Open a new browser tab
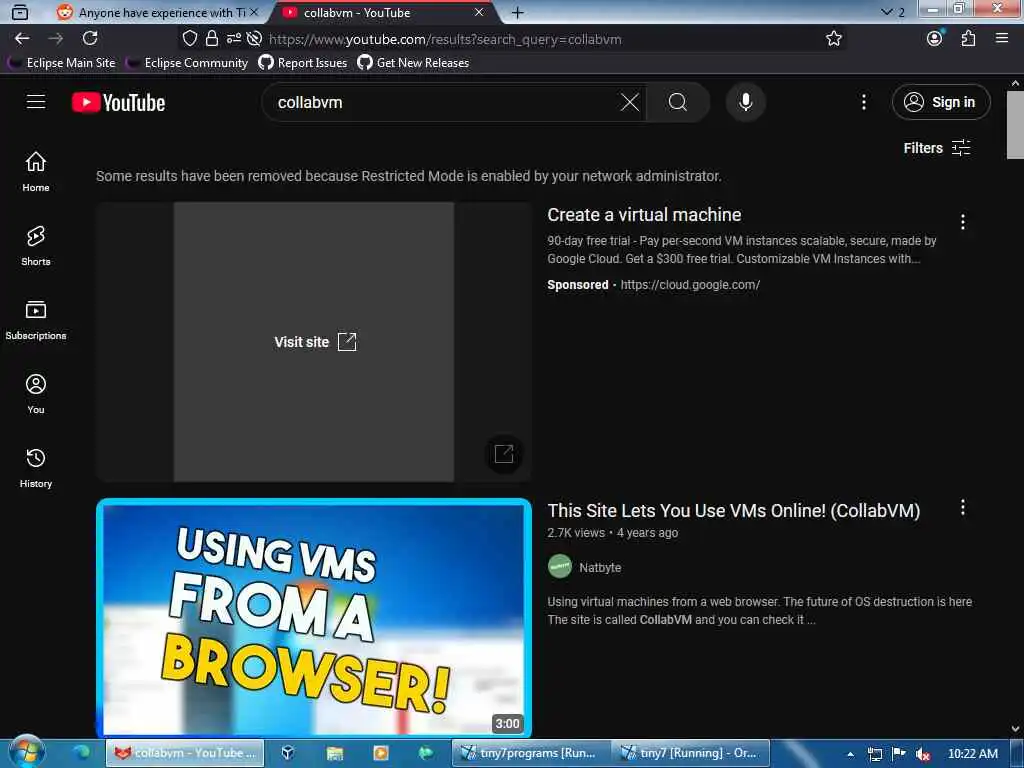The width and height of the screenshot is (1024, 768). tap(517, 12)
